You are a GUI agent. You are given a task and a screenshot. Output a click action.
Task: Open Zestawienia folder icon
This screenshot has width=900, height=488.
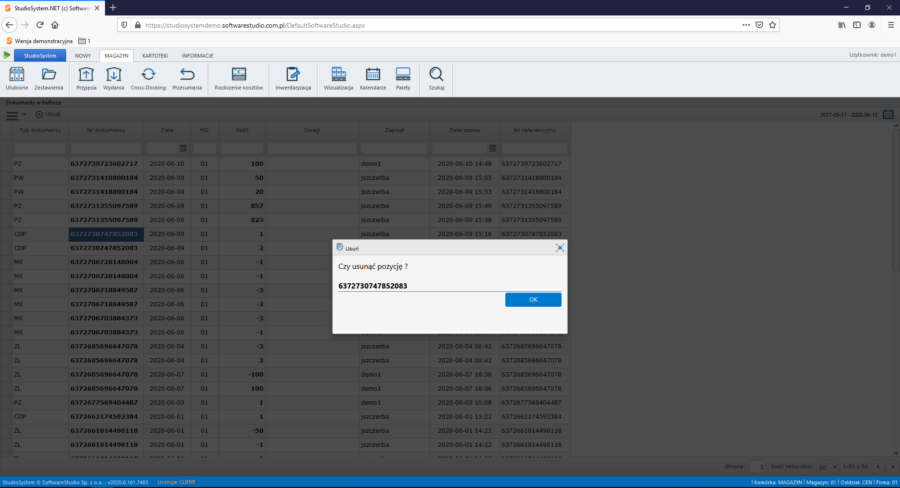(x=49, y=79)
